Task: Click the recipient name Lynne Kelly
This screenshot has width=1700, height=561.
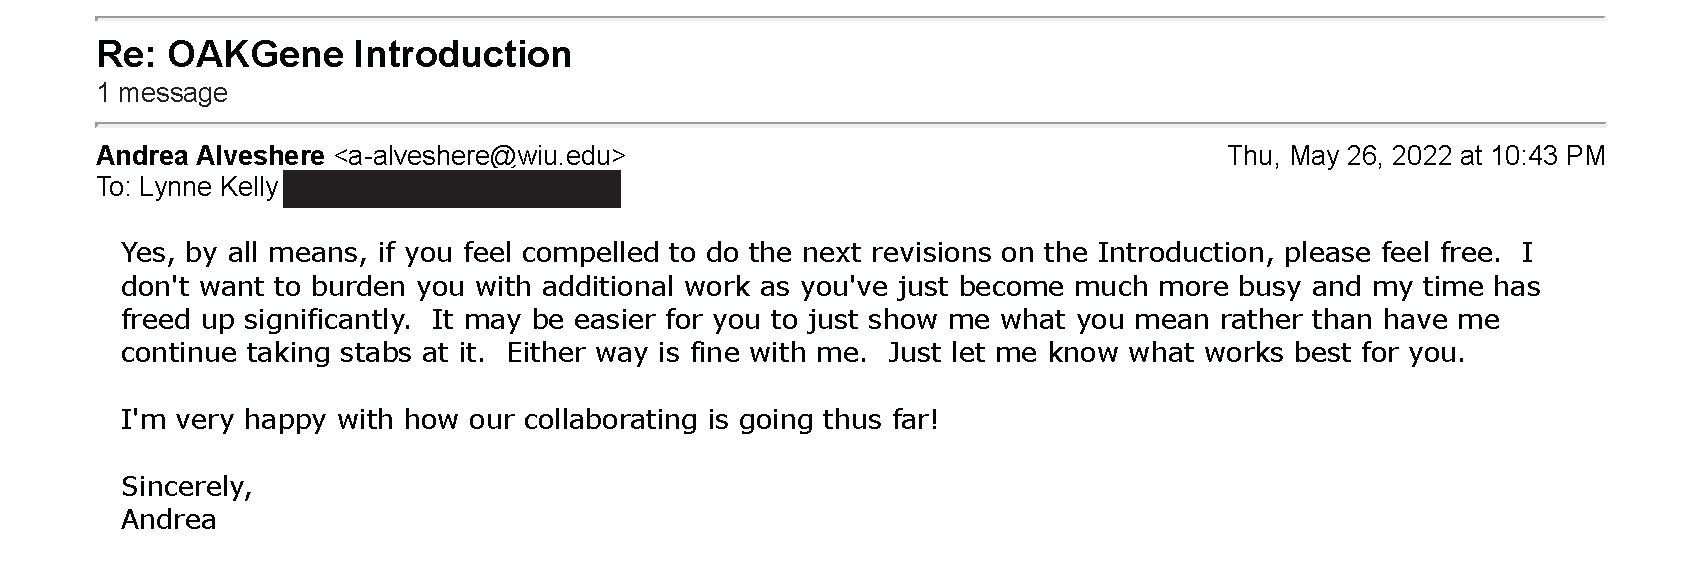Action: click(x=206, y=188)
